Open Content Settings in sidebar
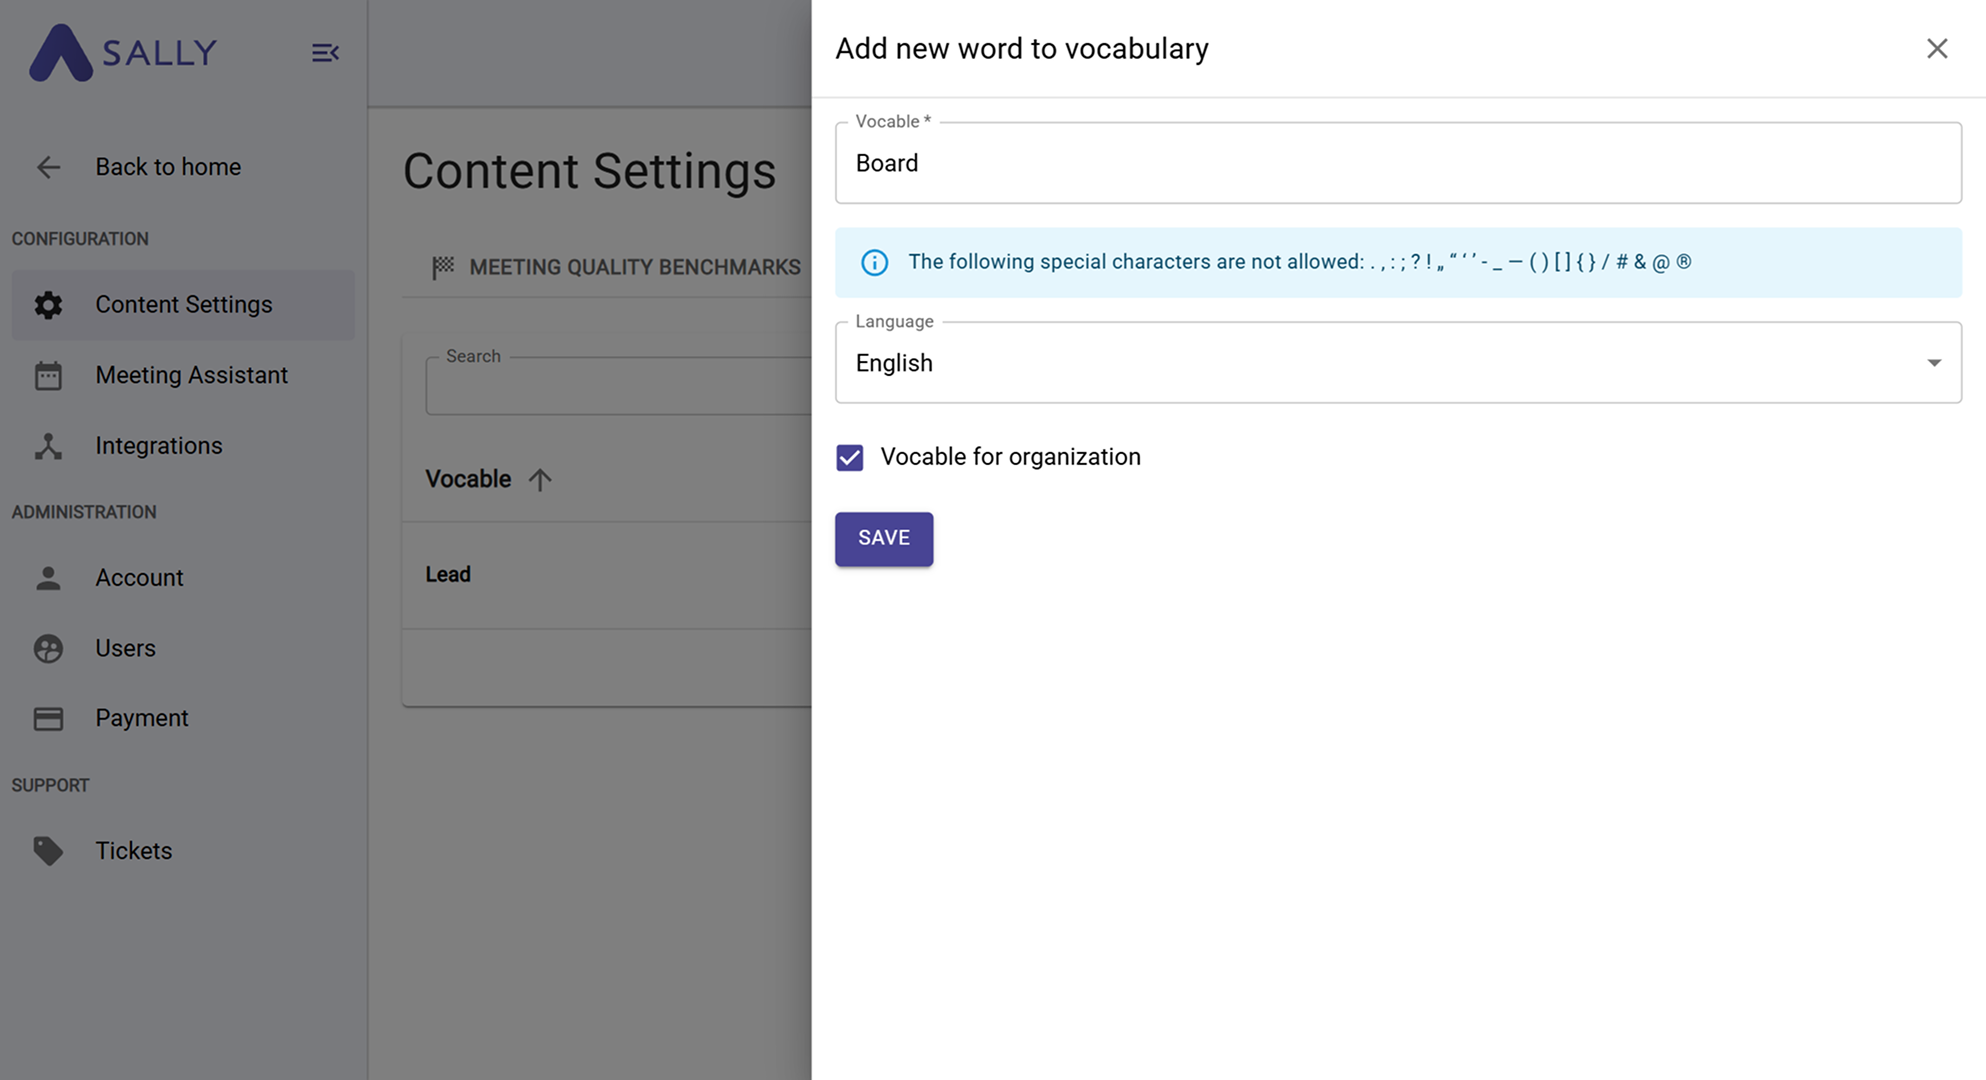 point(183,305)
